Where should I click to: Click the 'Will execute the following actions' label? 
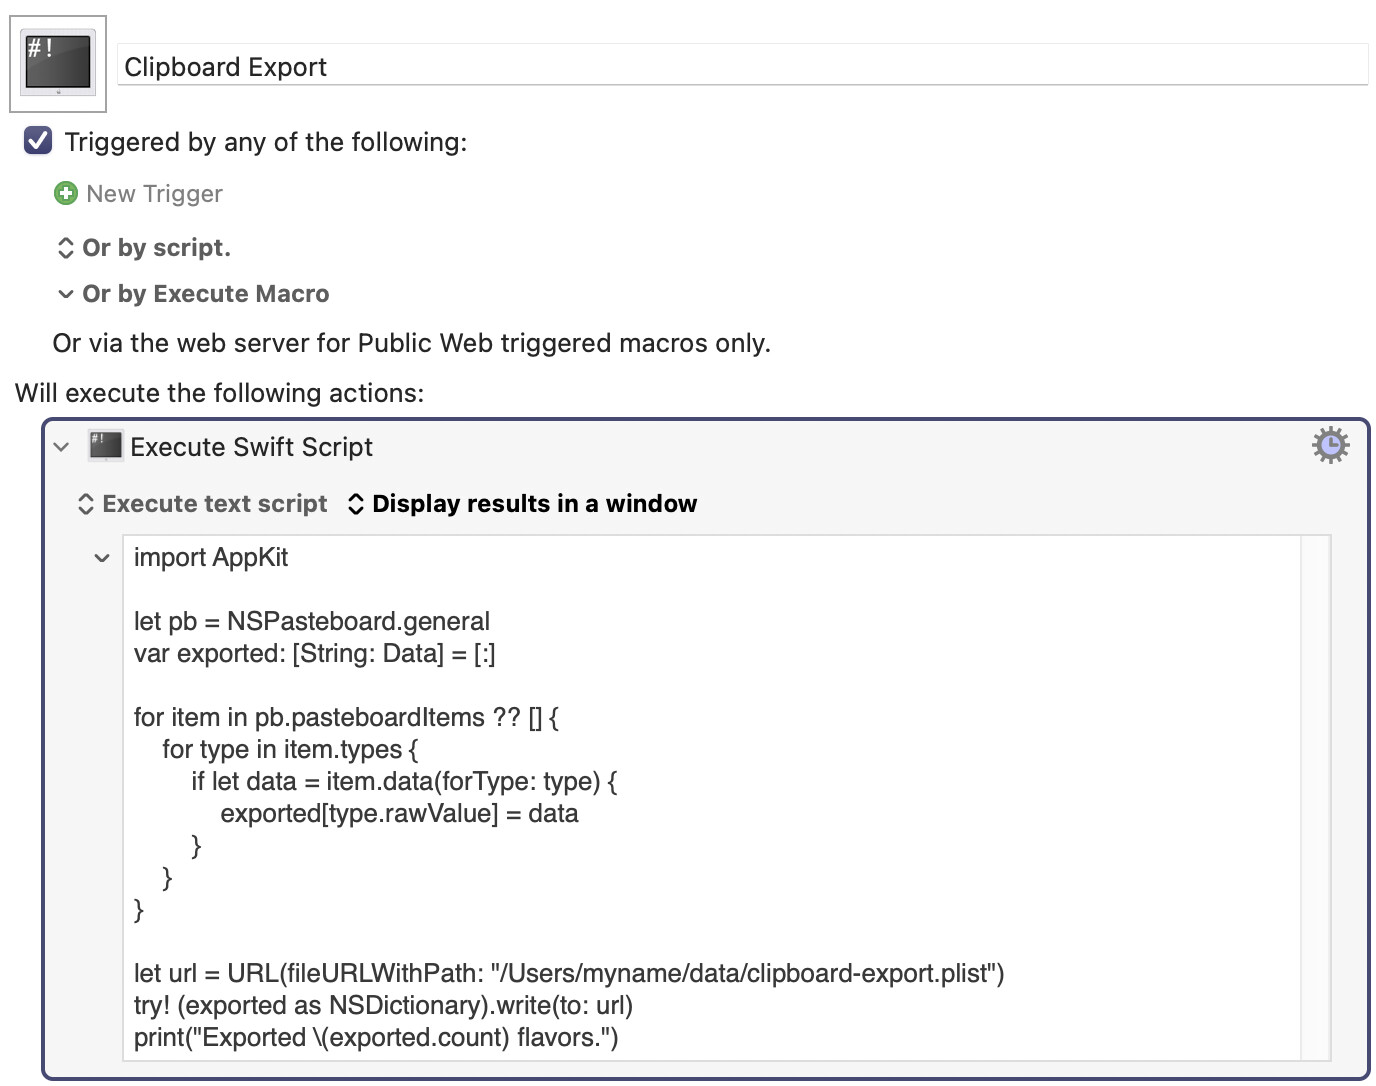point(219,393)
